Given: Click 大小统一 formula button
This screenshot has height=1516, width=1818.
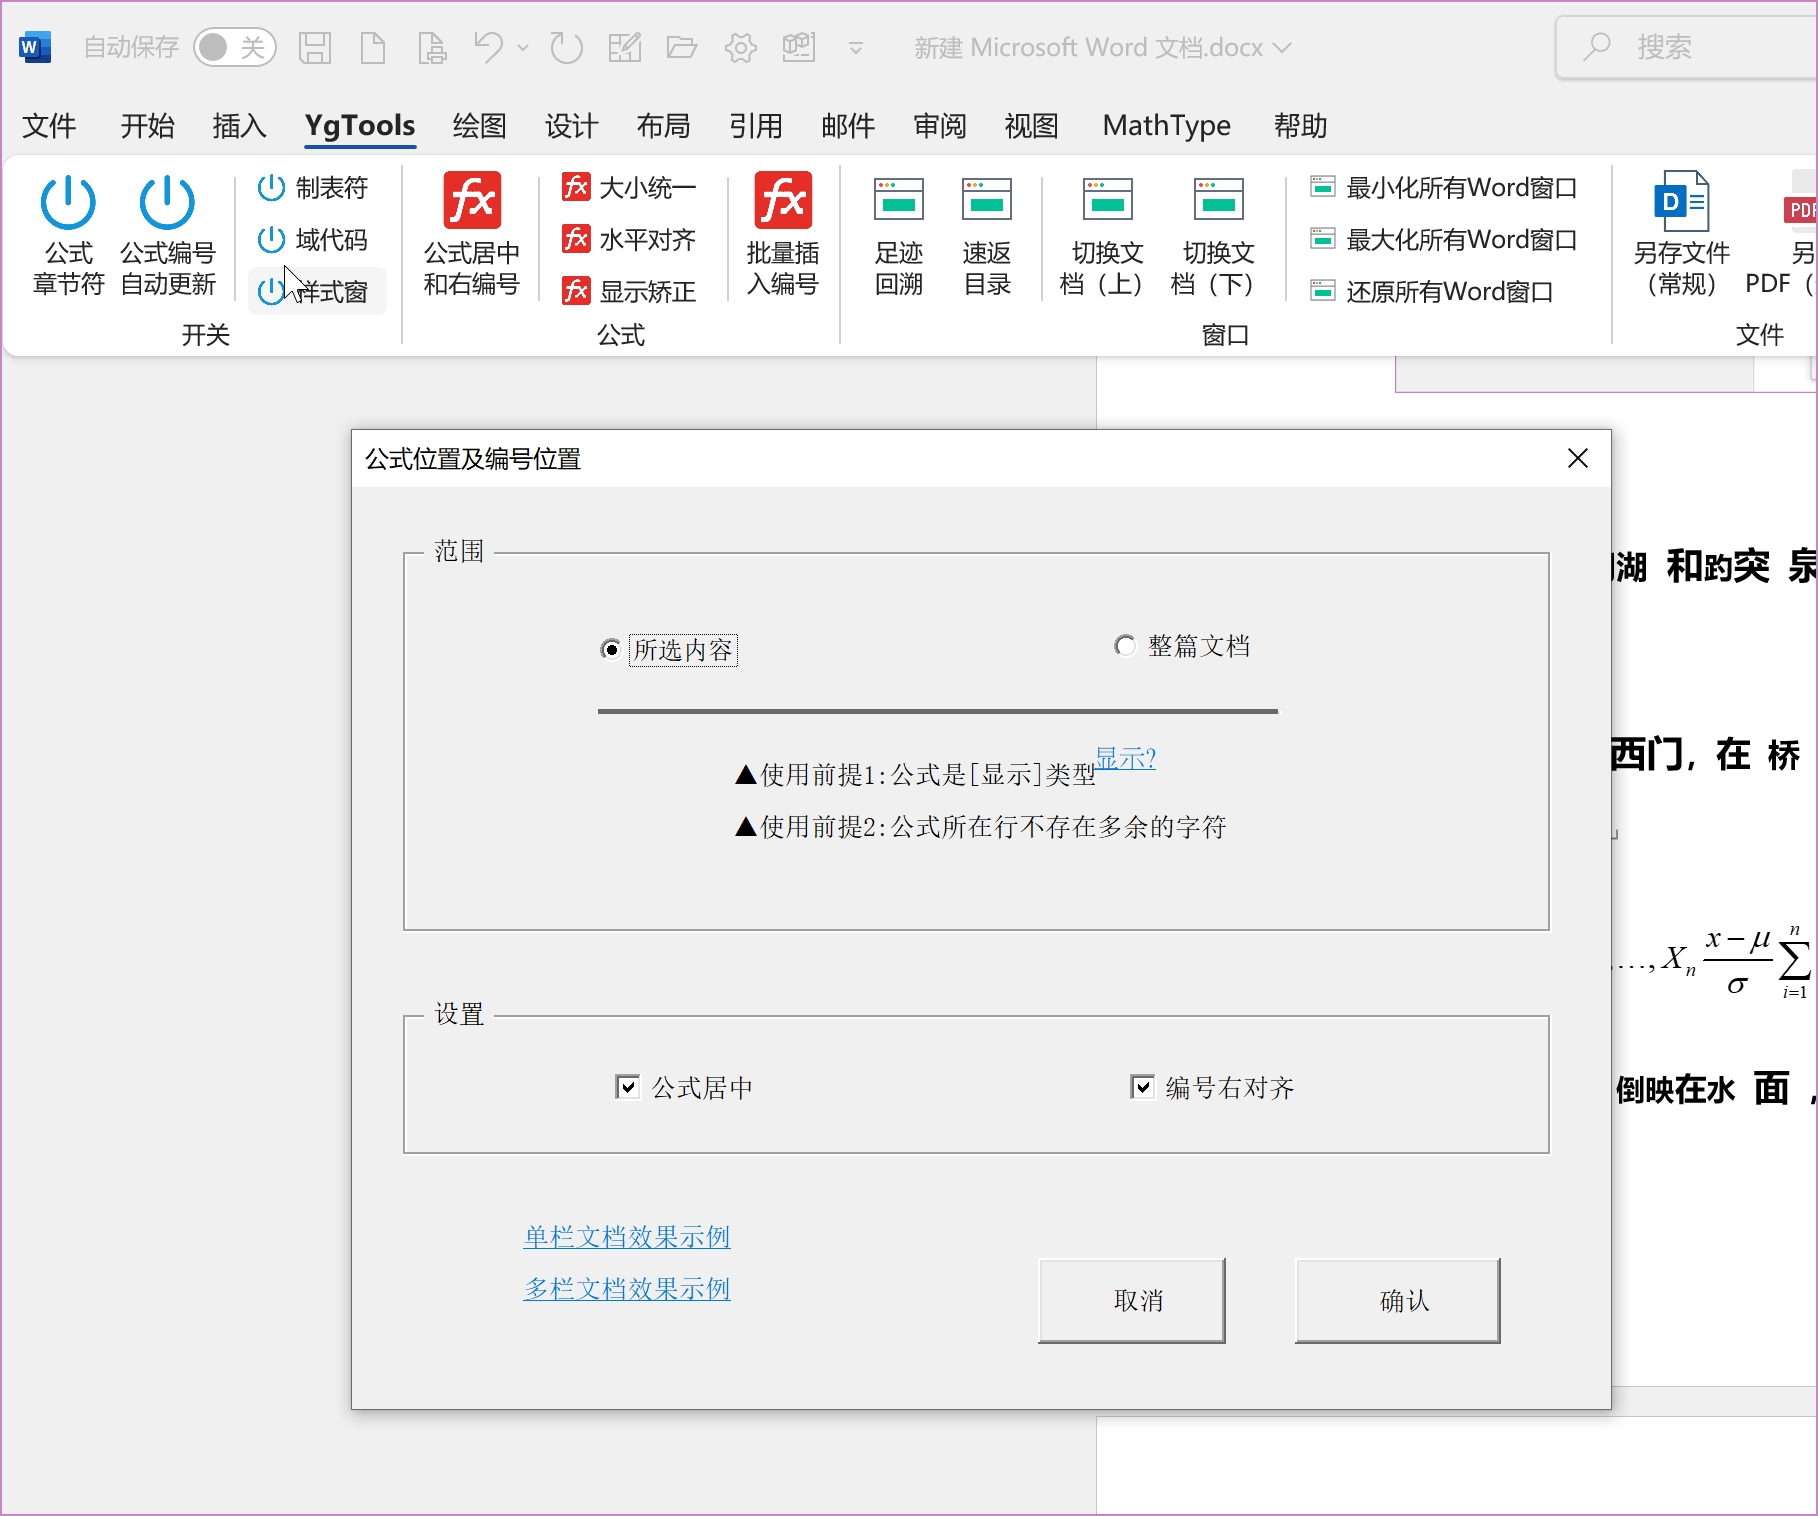Looking at the screenshot, I should 630,188.
